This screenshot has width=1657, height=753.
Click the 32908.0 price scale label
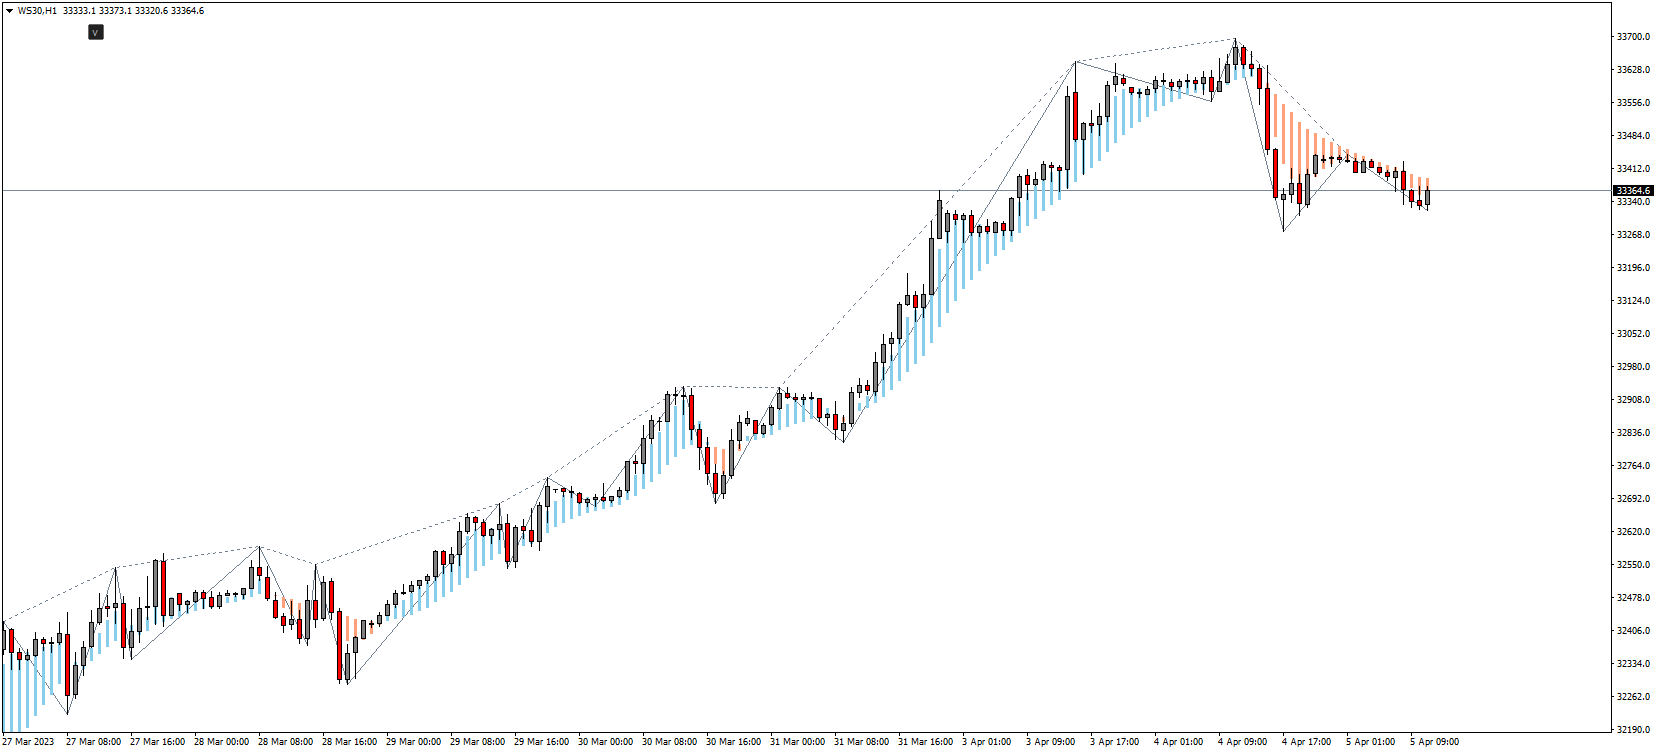1633,400
